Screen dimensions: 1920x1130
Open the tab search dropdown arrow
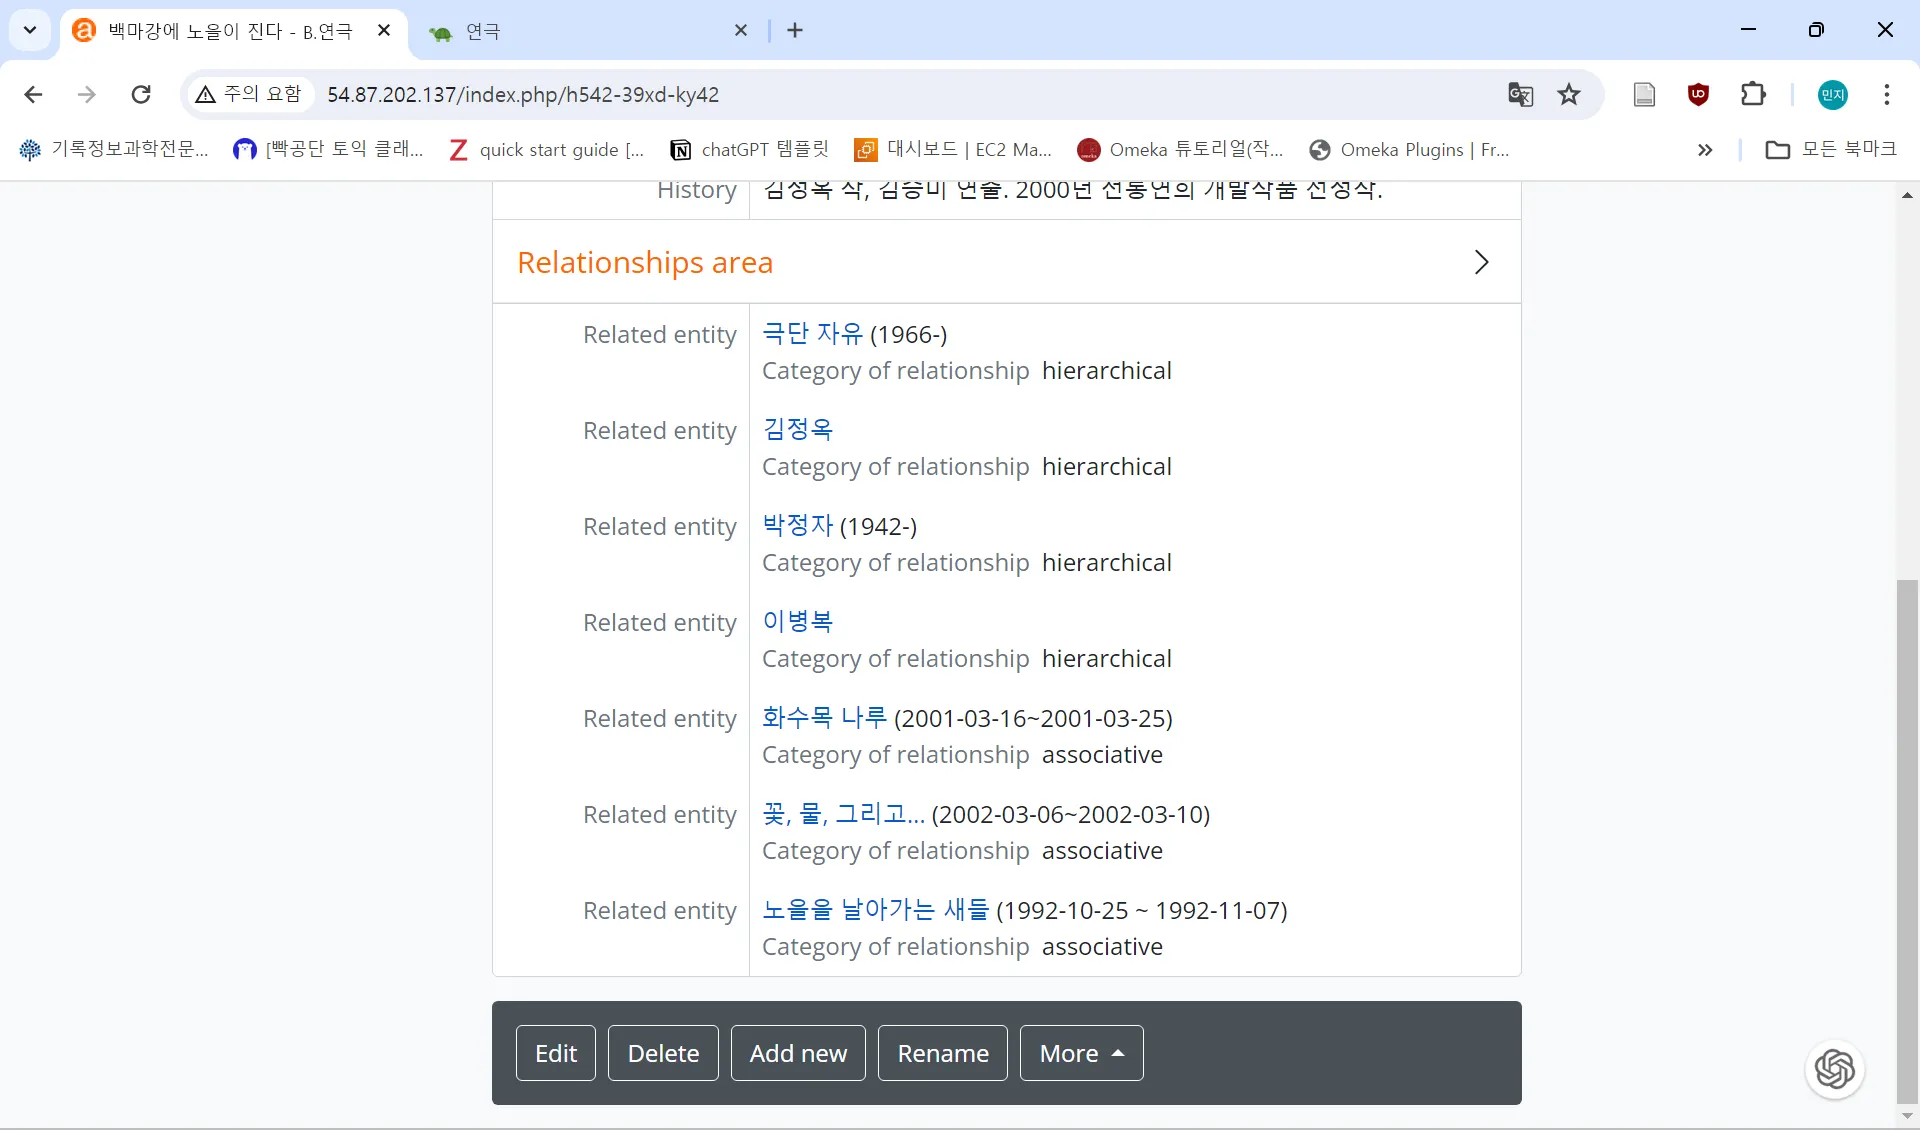tap(30, 30)
